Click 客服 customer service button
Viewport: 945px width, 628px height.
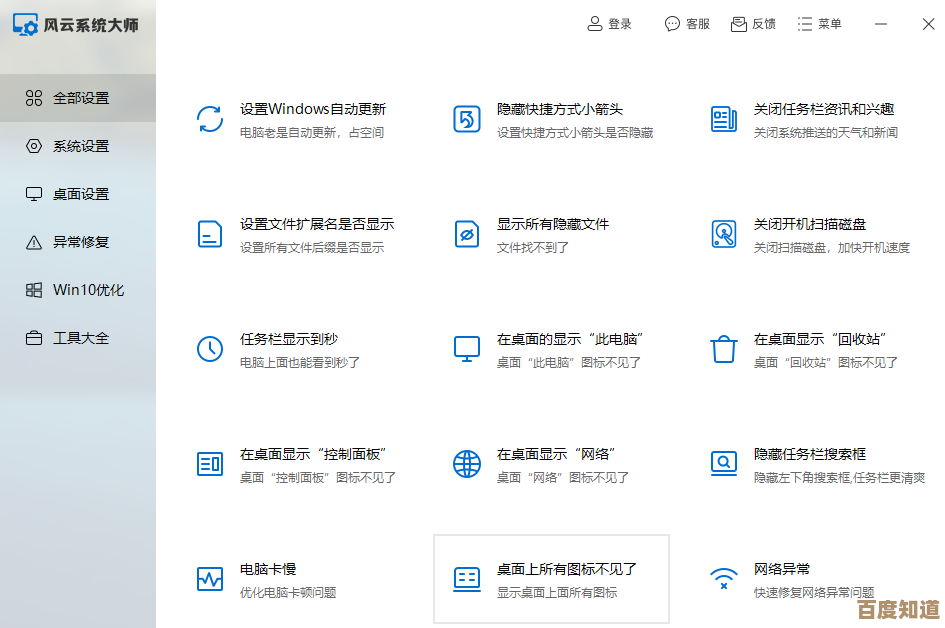tap(687, 24)
